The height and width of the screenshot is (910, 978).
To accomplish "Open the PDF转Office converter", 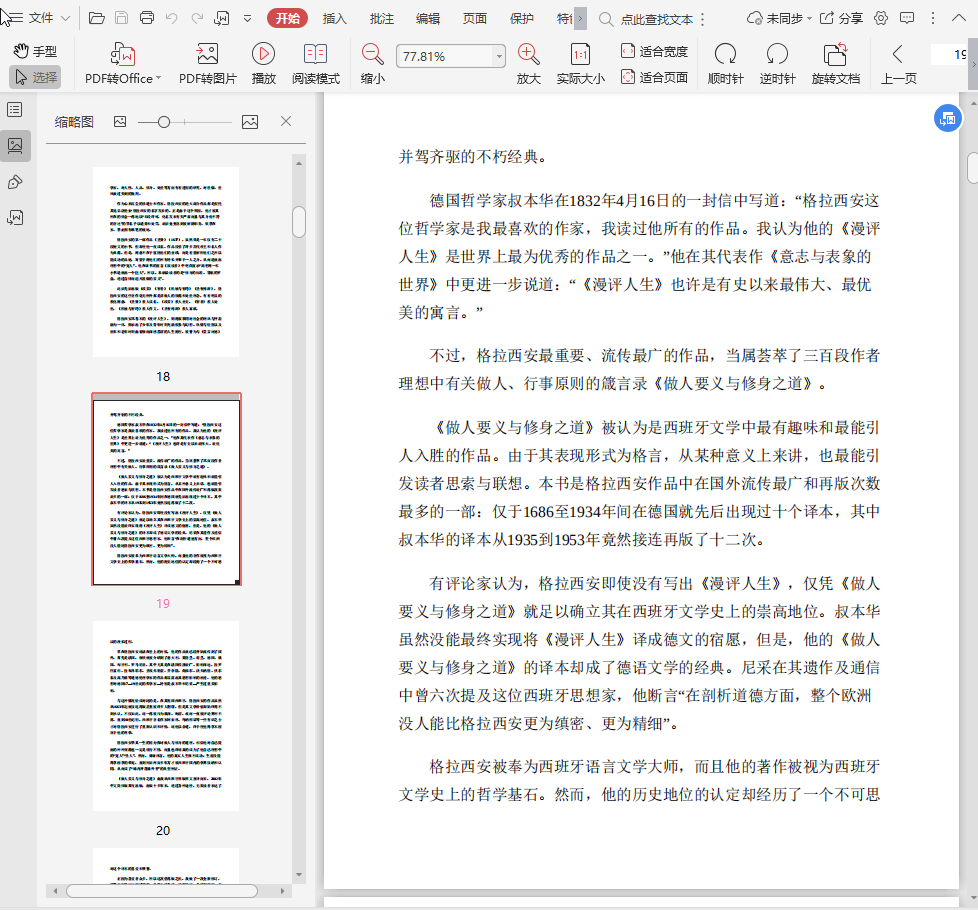I will (x=123, y=63).
